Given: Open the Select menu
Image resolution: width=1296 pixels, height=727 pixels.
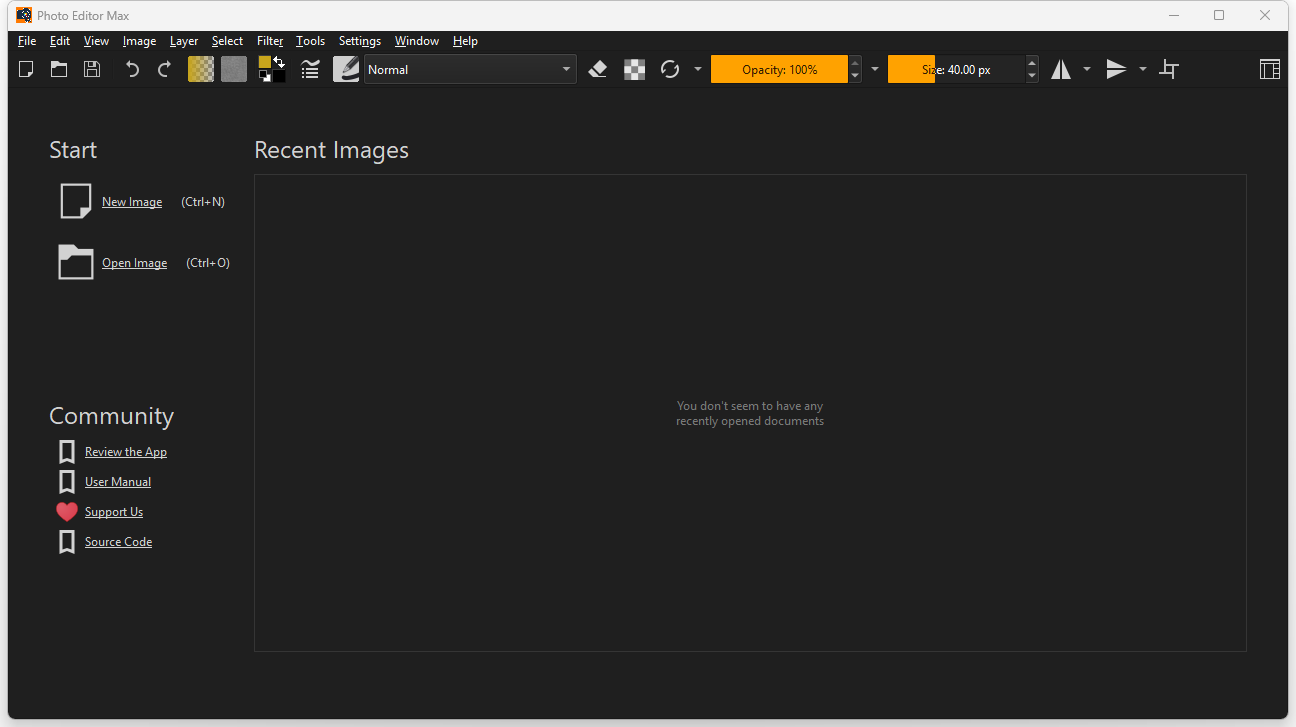Looking at the screenshot, I should click(x=227, y=41).
